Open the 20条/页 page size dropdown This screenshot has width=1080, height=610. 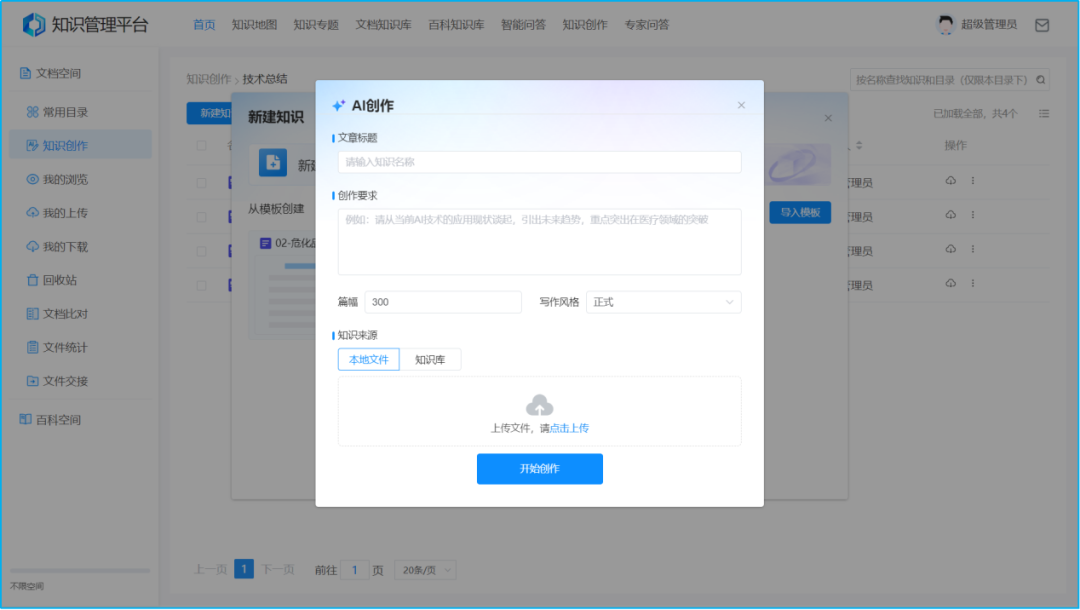[425, 568]
